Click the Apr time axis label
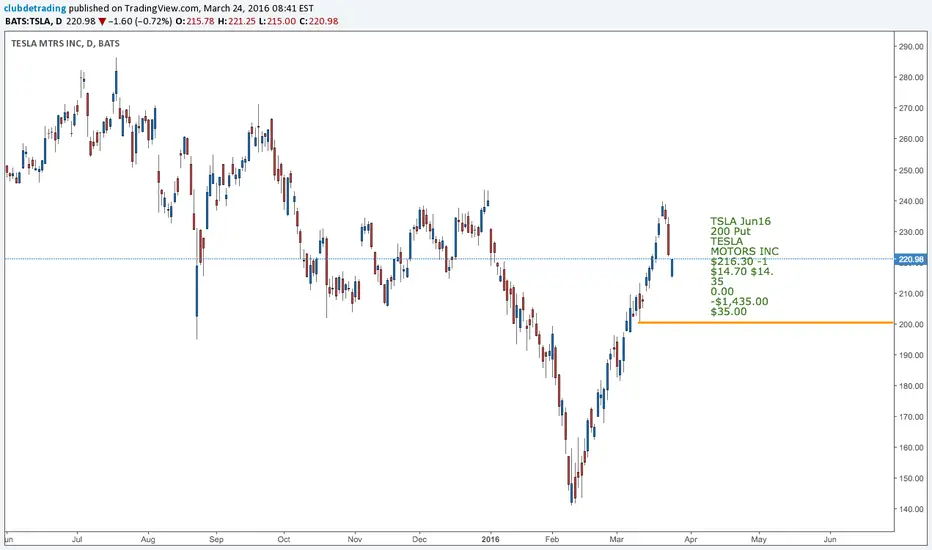The width and height of the screenshot is (932, 550). [691, 539]
